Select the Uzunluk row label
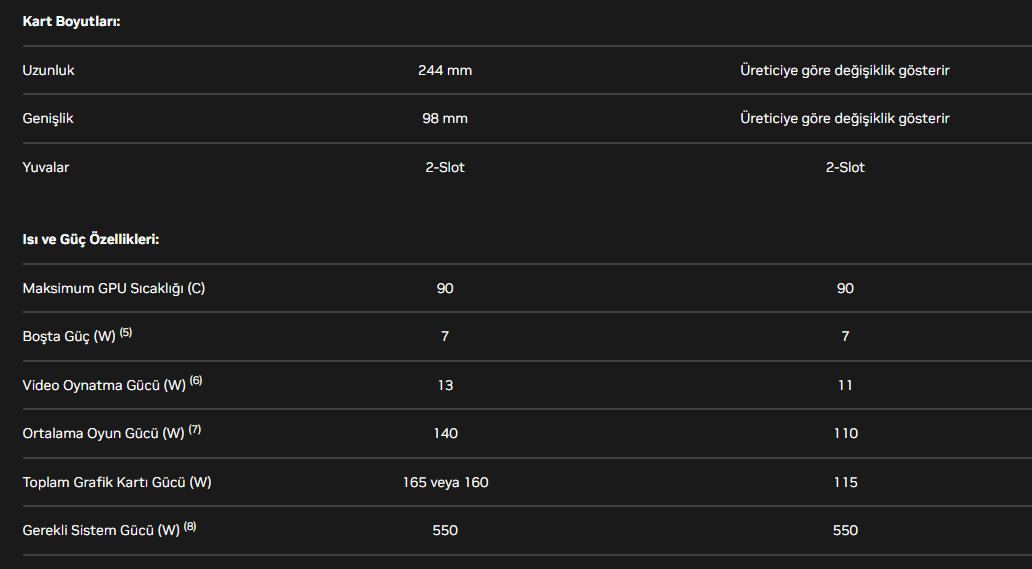This screenshot has width=1032, height=569. coord(49,71)
